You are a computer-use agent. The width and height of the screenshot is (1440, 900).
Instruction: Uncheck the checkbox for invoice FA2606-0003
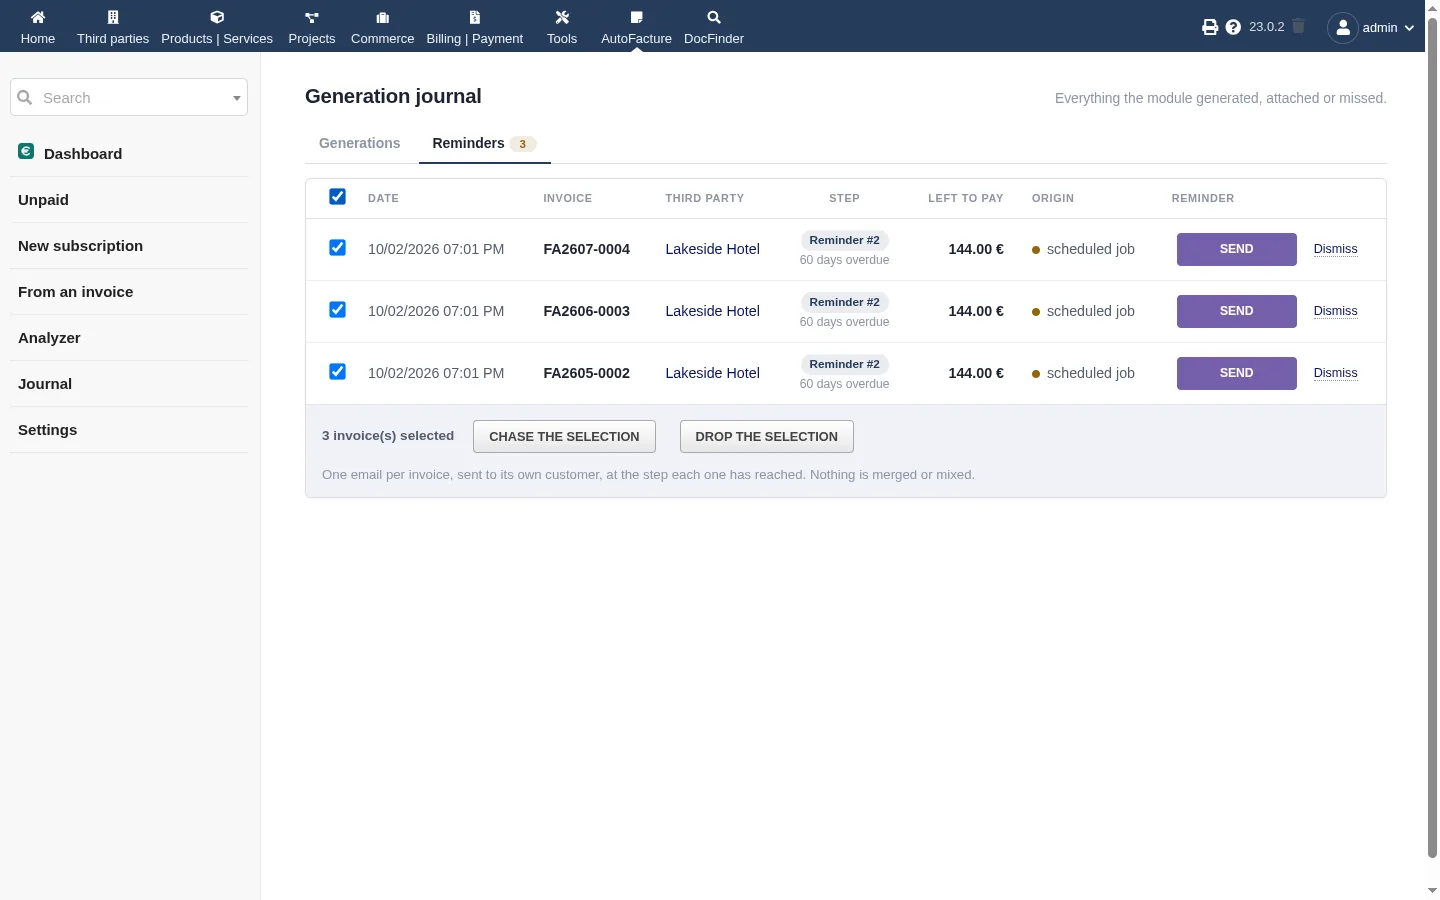(x=338, y=310)
